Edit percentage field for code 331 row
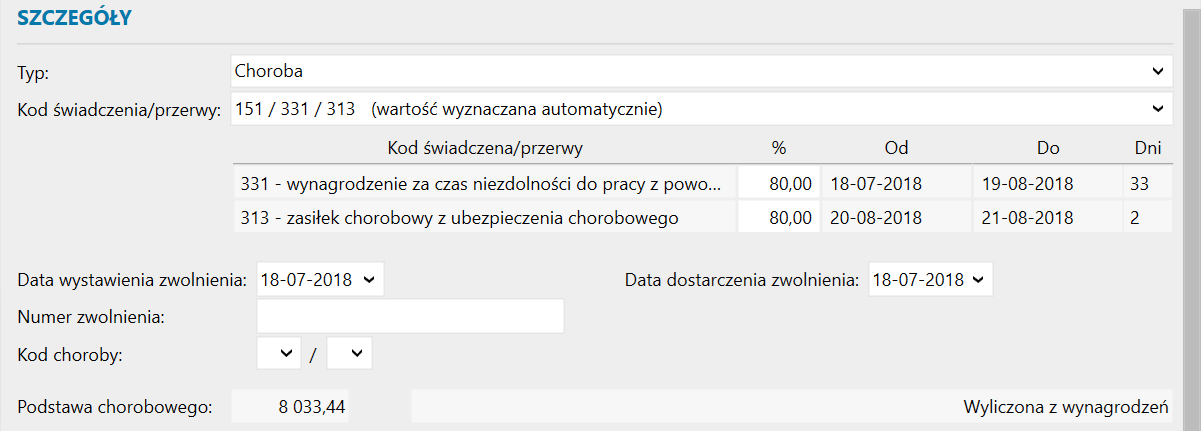 coord(778,184)
